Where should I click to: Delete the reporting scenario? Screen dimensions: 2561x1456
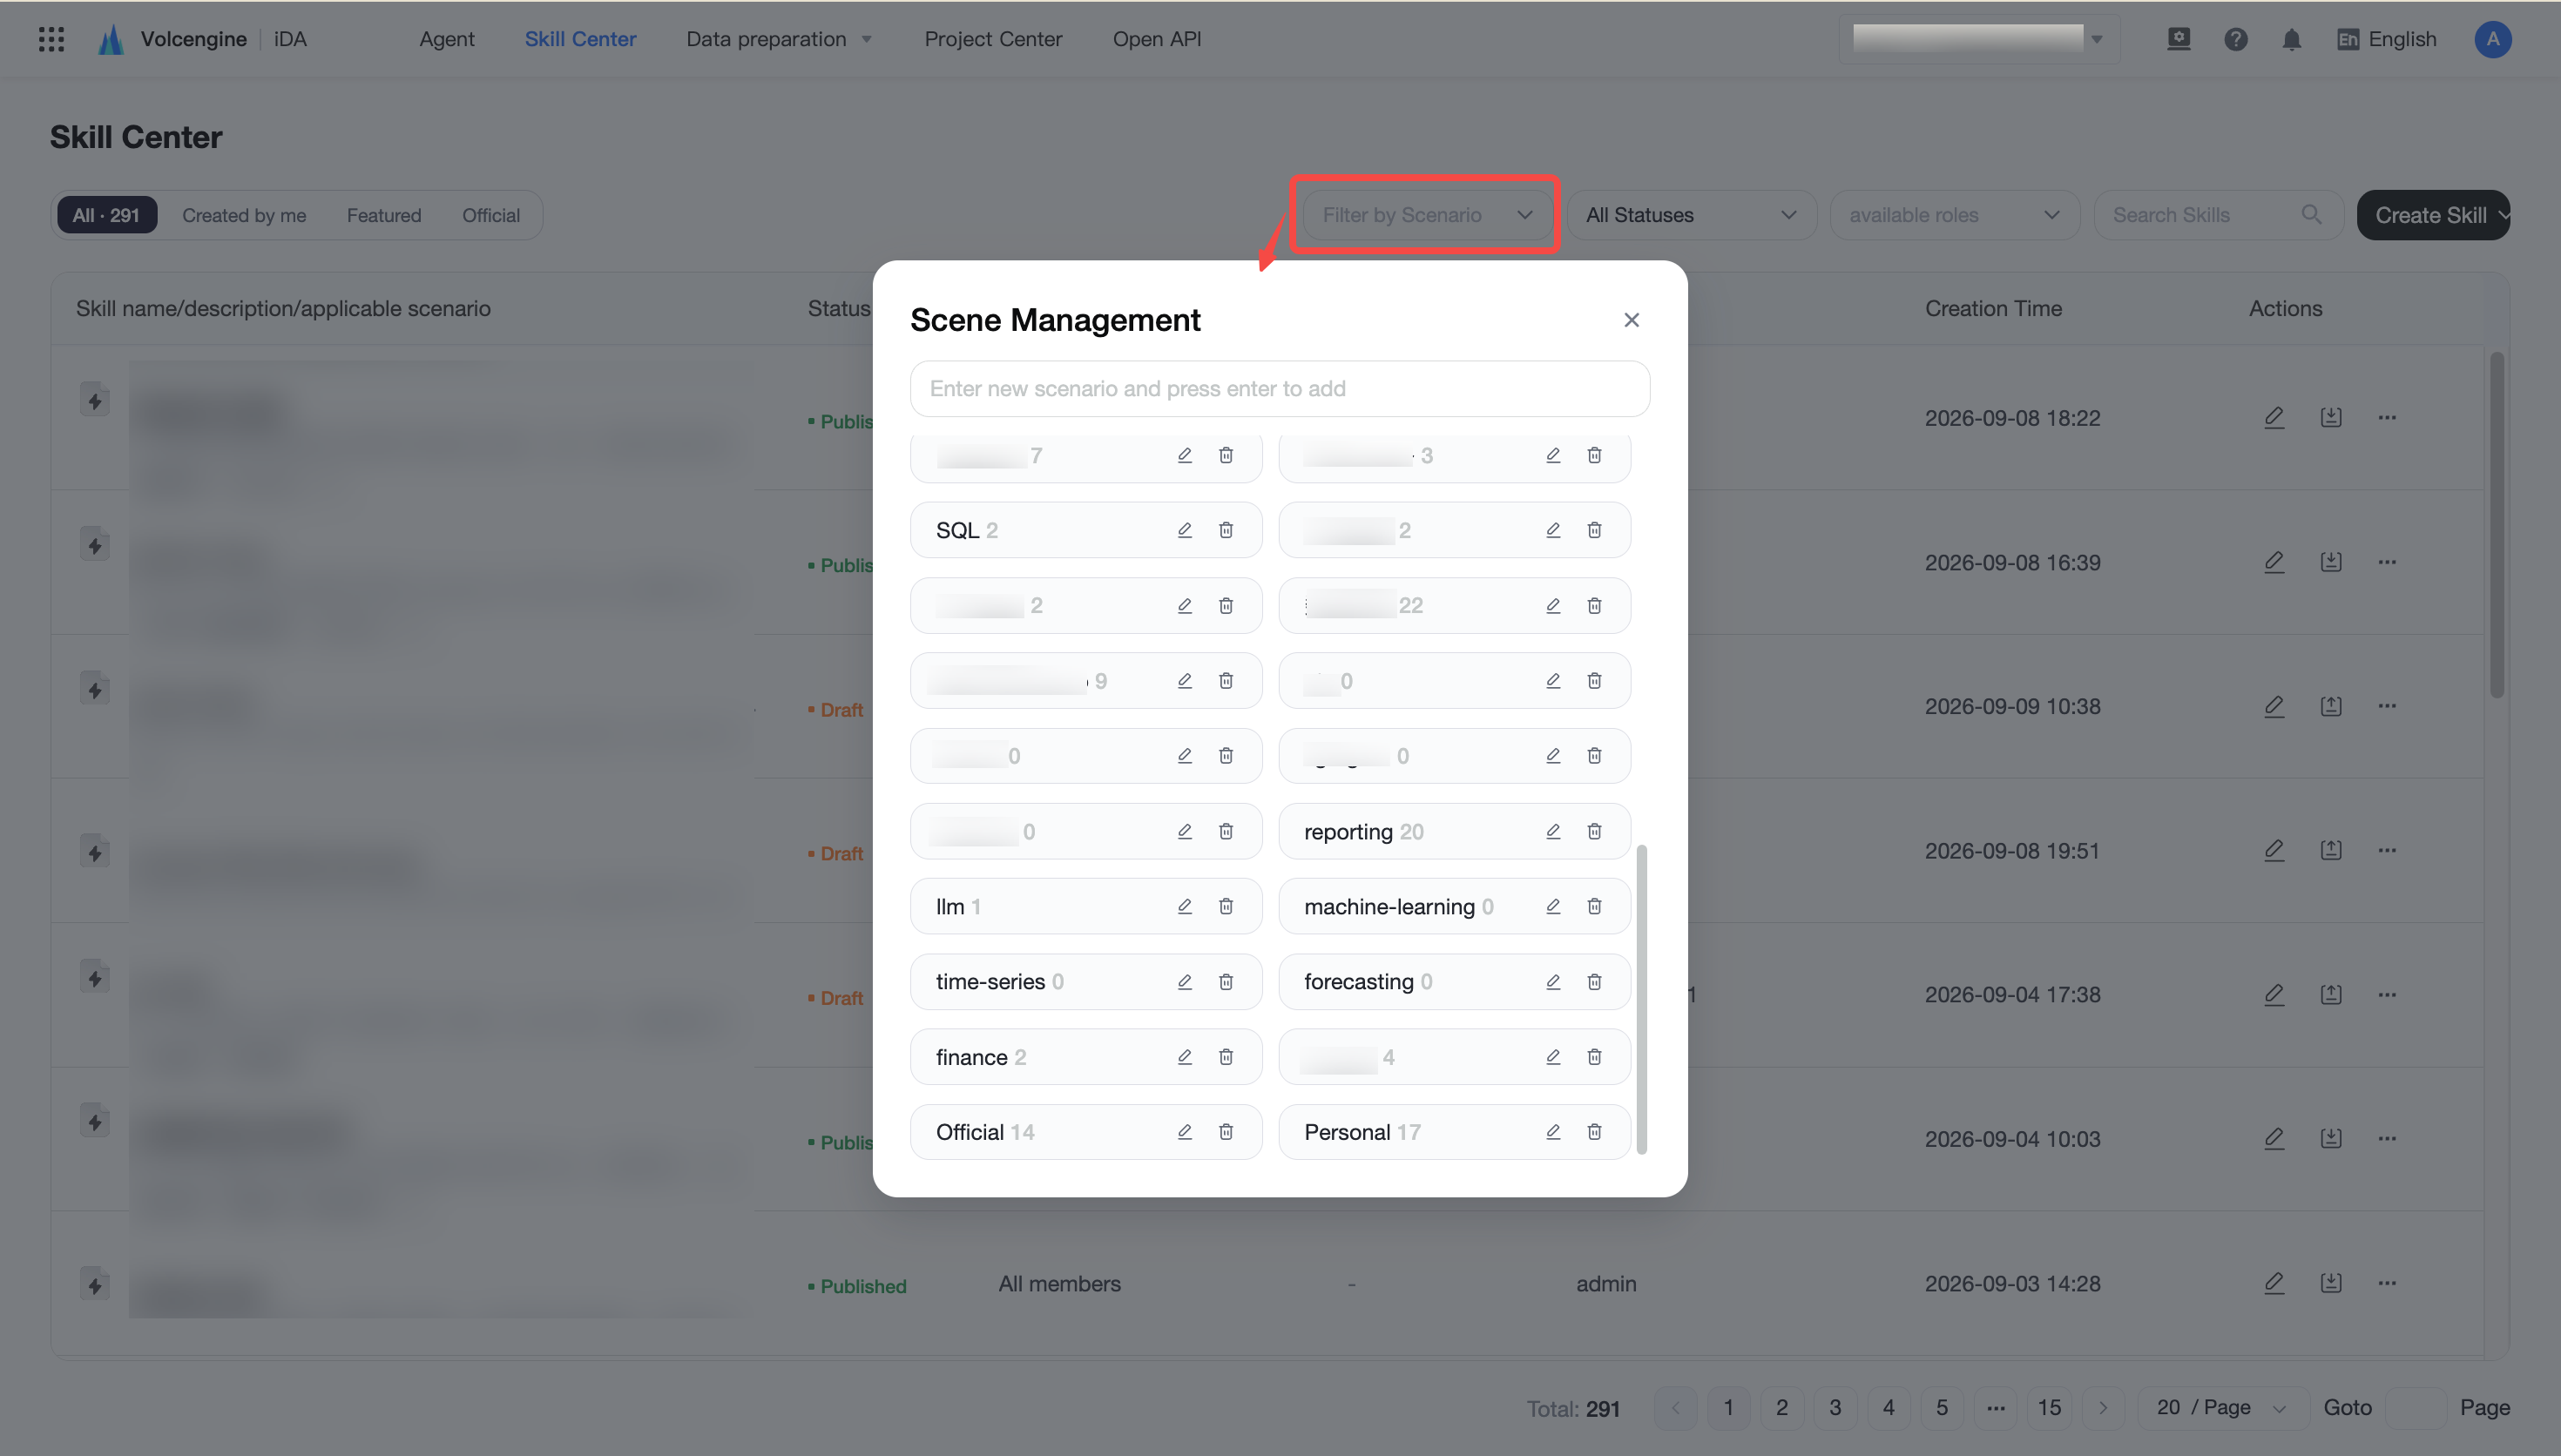click(x=1594, y=831)
